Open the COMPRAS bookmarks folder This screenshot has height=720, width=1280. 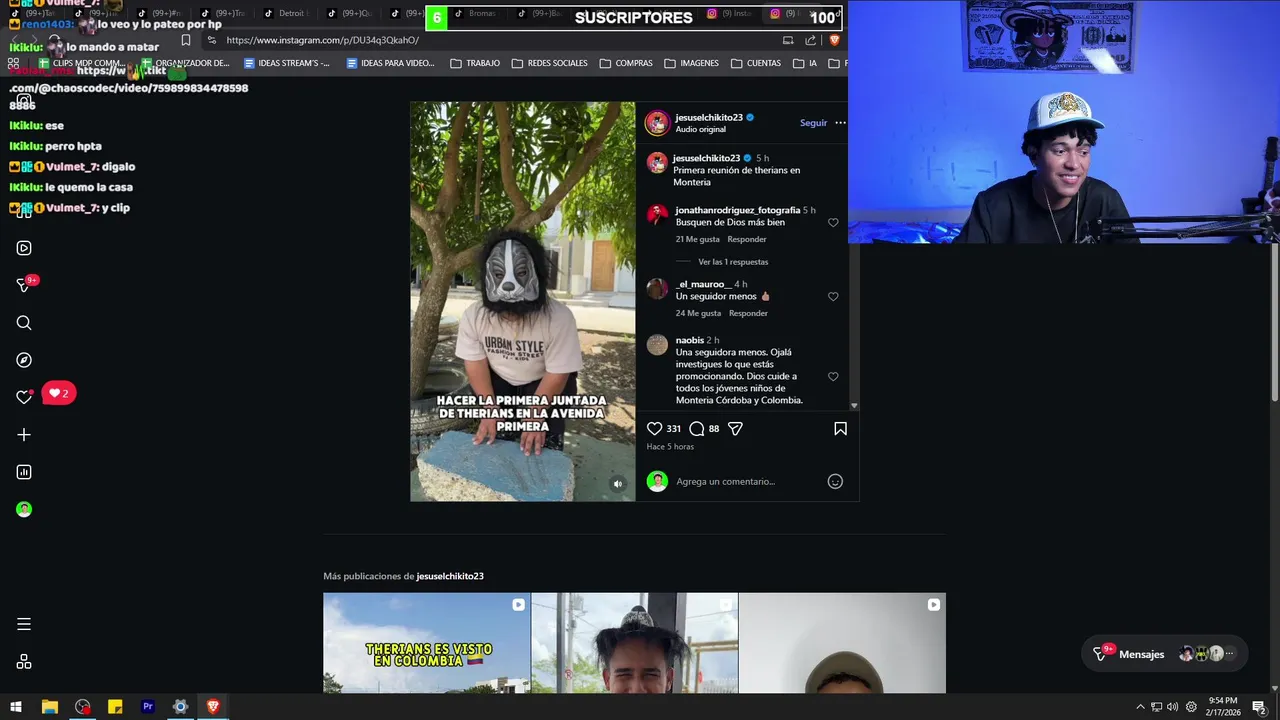point(626,63)
